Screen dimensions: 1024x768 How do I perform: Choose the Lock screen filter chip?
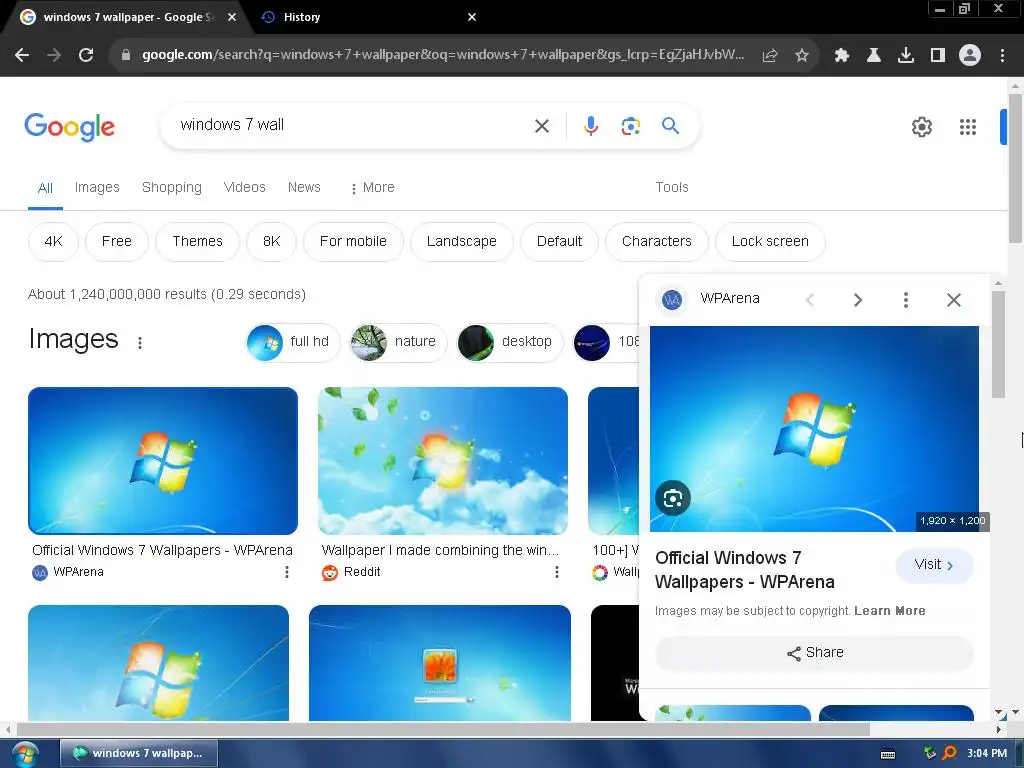tap(770, 242)
